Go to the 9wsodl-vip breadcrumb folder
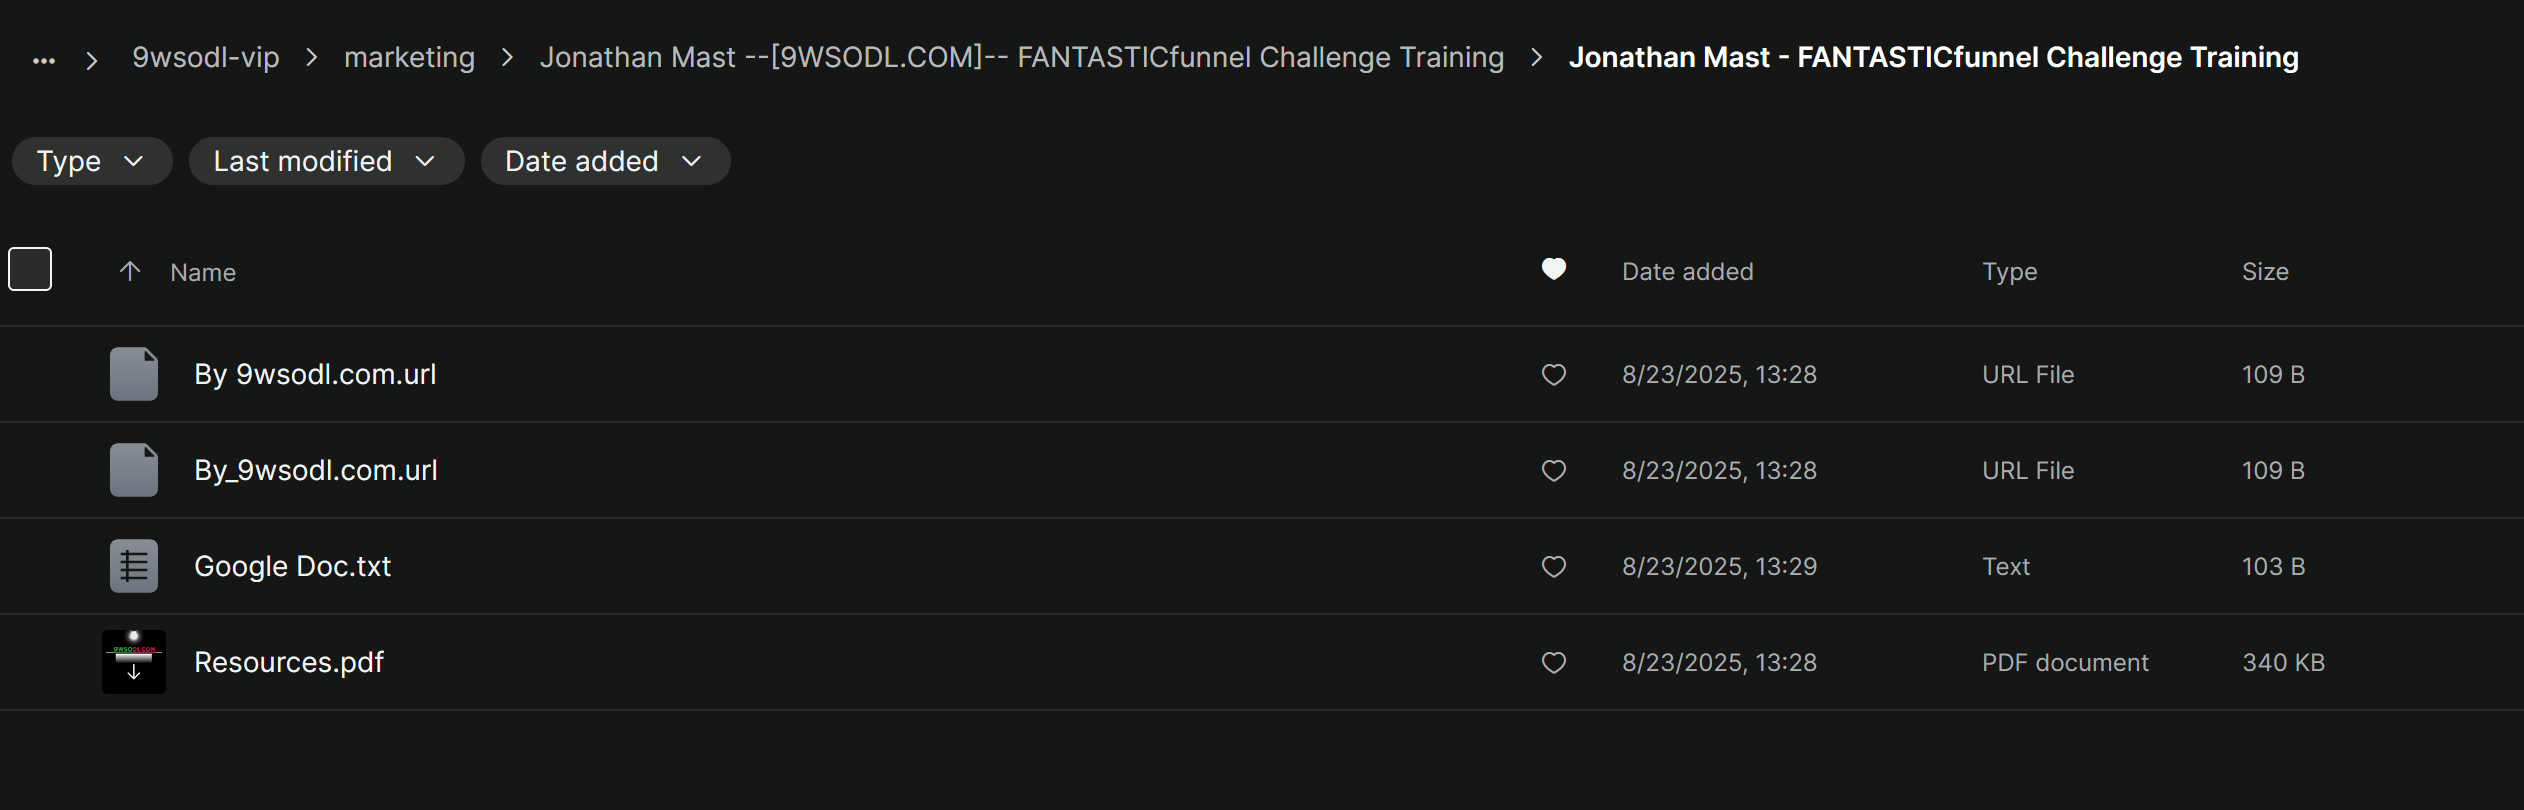Viewport: 2524px width, 810px height. (206, 58)
